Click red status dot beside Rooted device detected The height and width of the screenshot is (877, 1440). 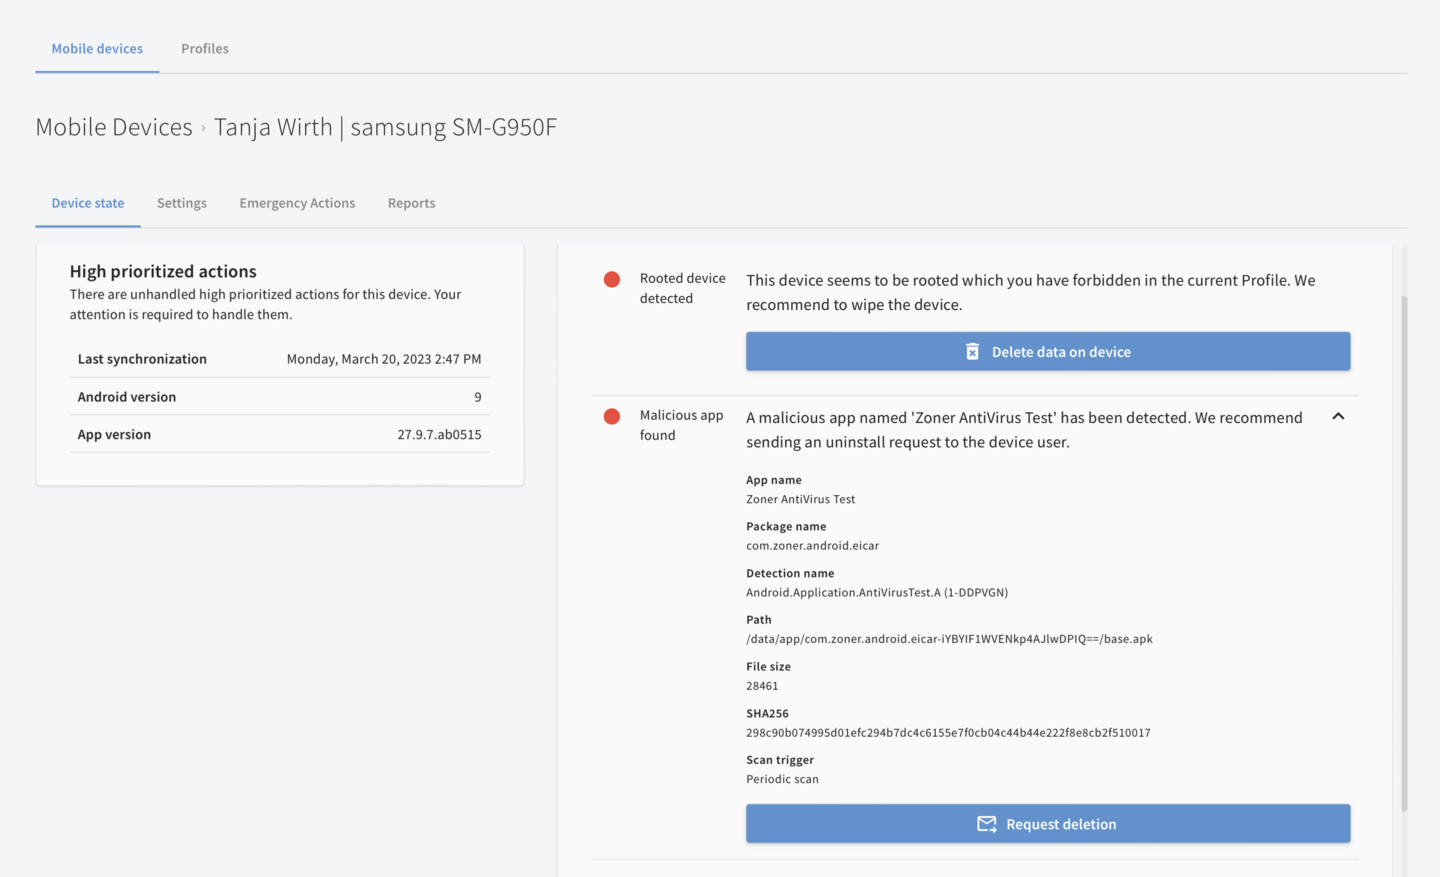pos(612,280)
